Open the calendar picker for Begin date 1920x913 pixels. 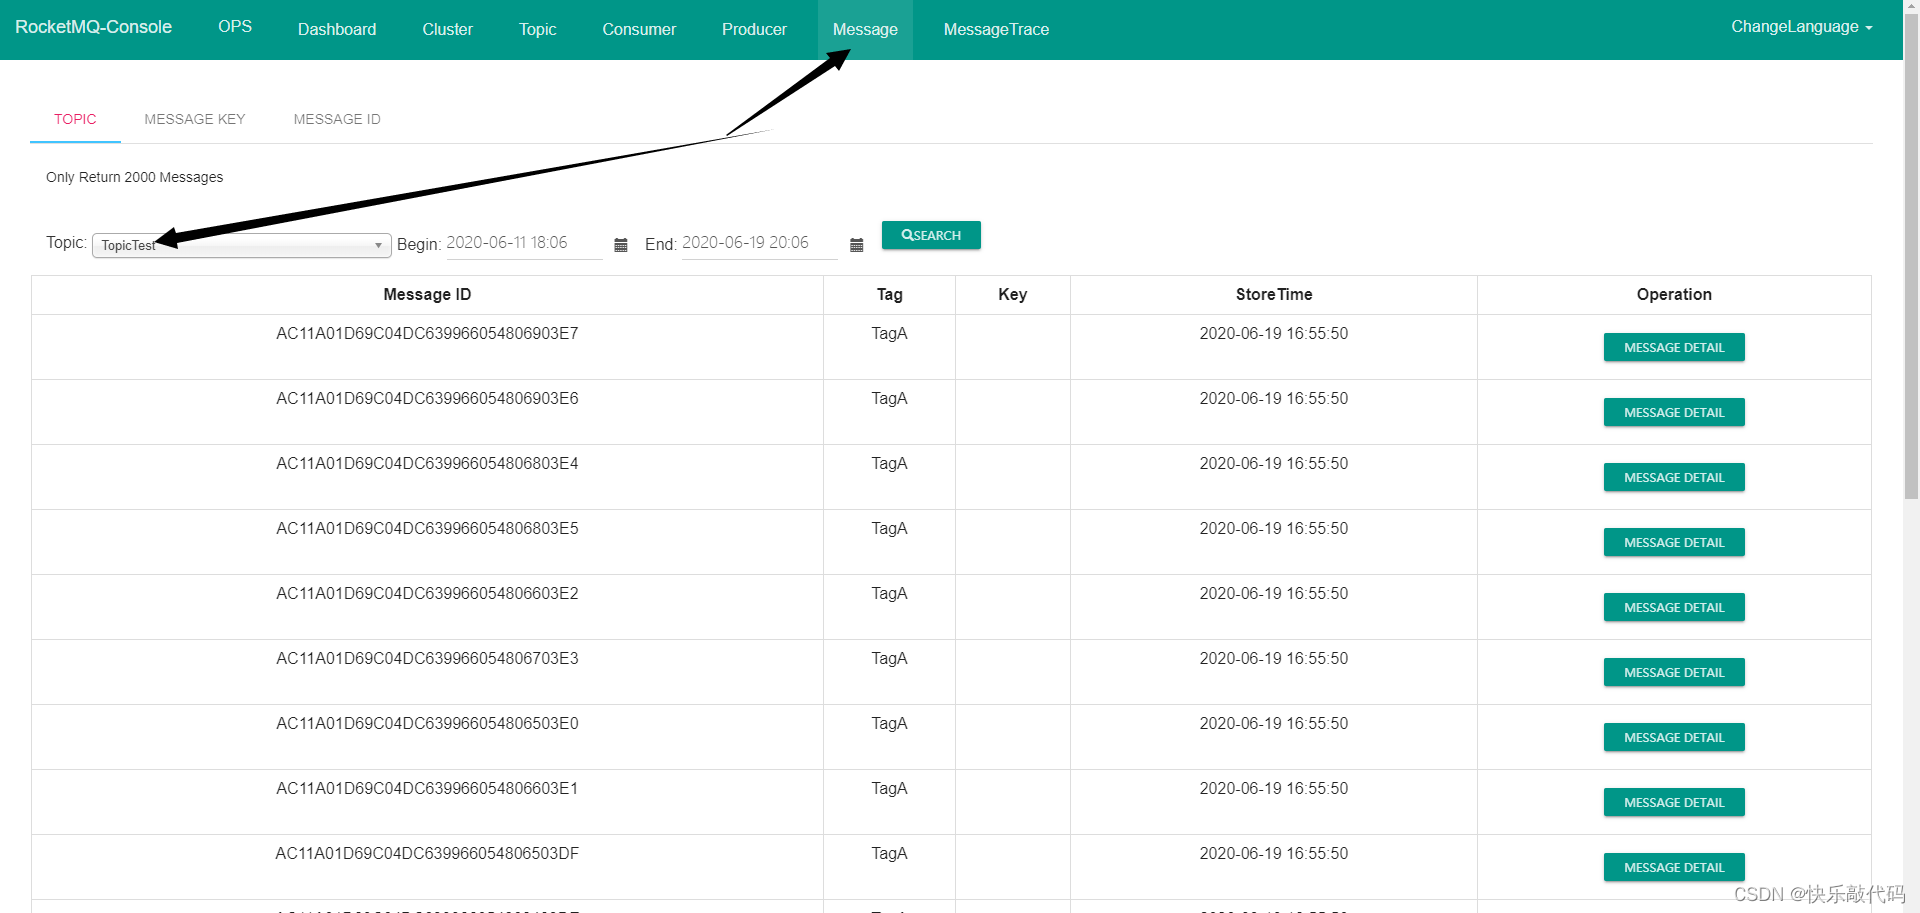pyautogui.click(x=621, y=245)
